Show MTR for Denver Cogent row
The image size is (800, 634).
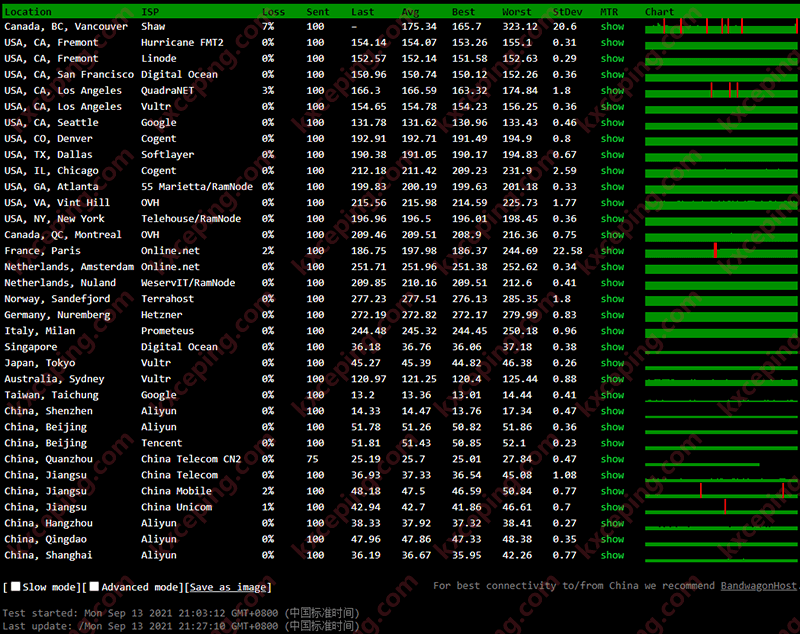[x=612, y=139]
